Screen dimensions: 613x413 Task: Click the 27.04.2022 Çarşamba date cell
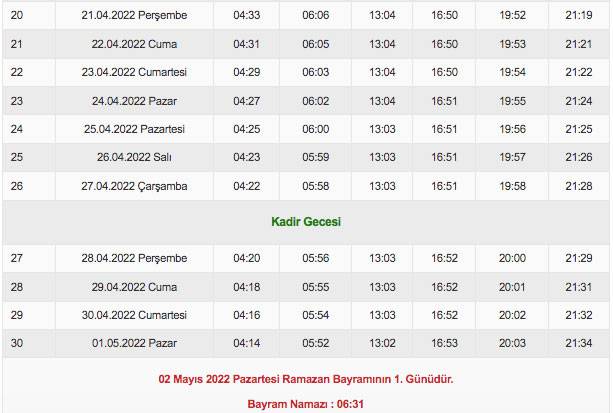click(134, 186)
